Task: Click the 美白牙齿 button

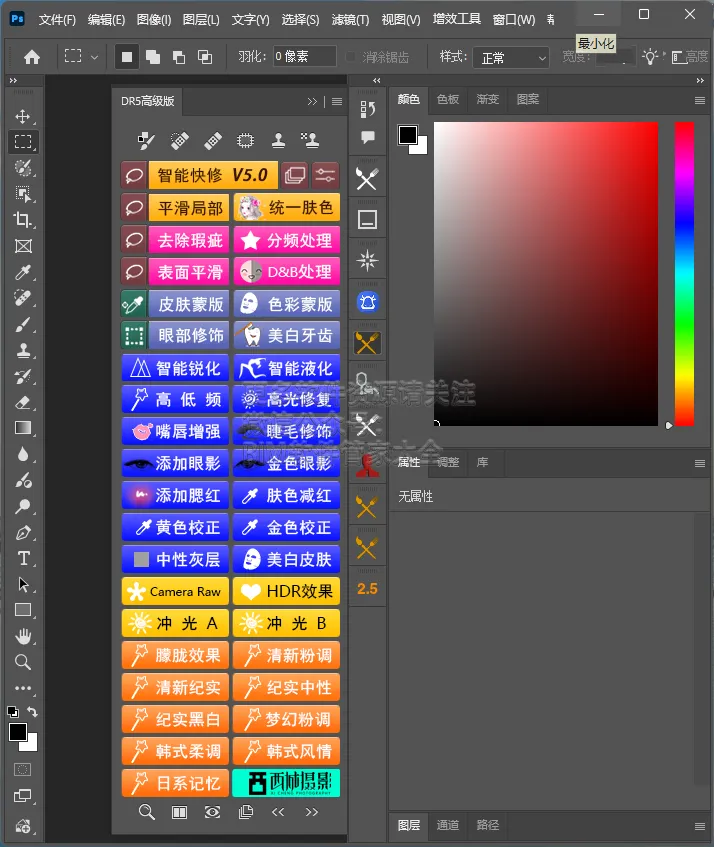Action: coord(287,335)
